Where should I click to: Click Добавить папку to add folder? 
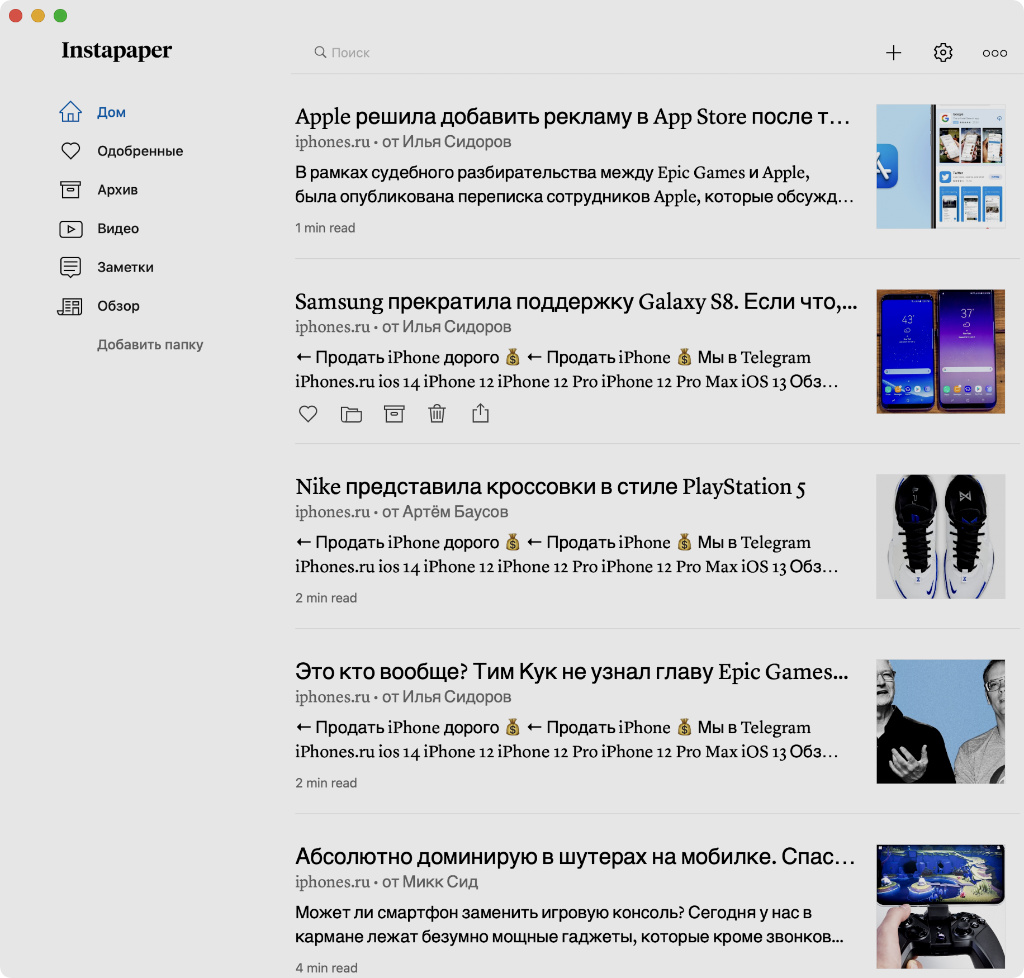tap(150, 345)
